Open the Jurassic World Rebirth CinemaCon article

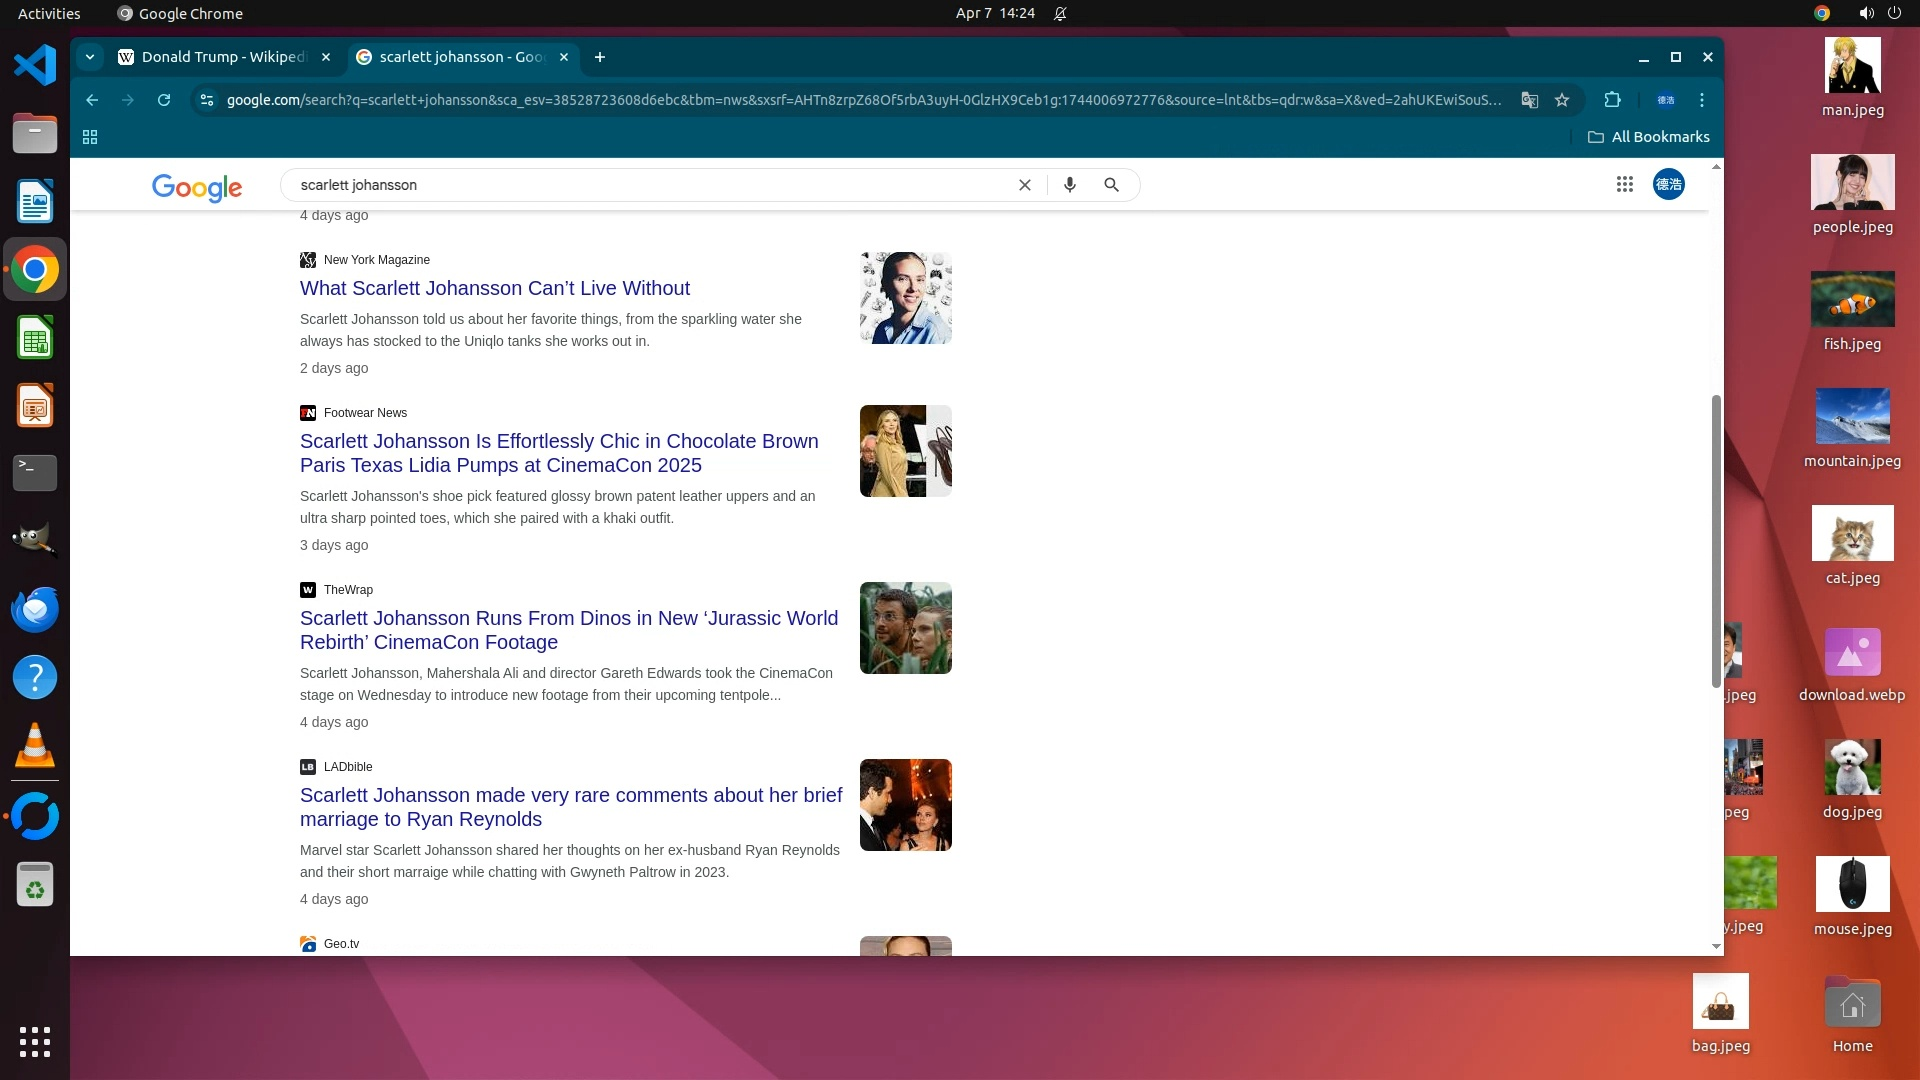(x=568, y=630)
